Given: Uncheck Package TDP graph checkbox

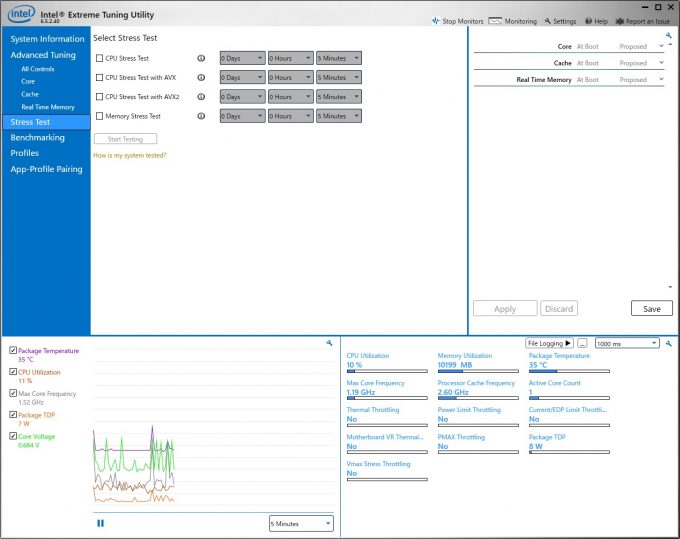Looking at the screenshot, I should (13, 414).
